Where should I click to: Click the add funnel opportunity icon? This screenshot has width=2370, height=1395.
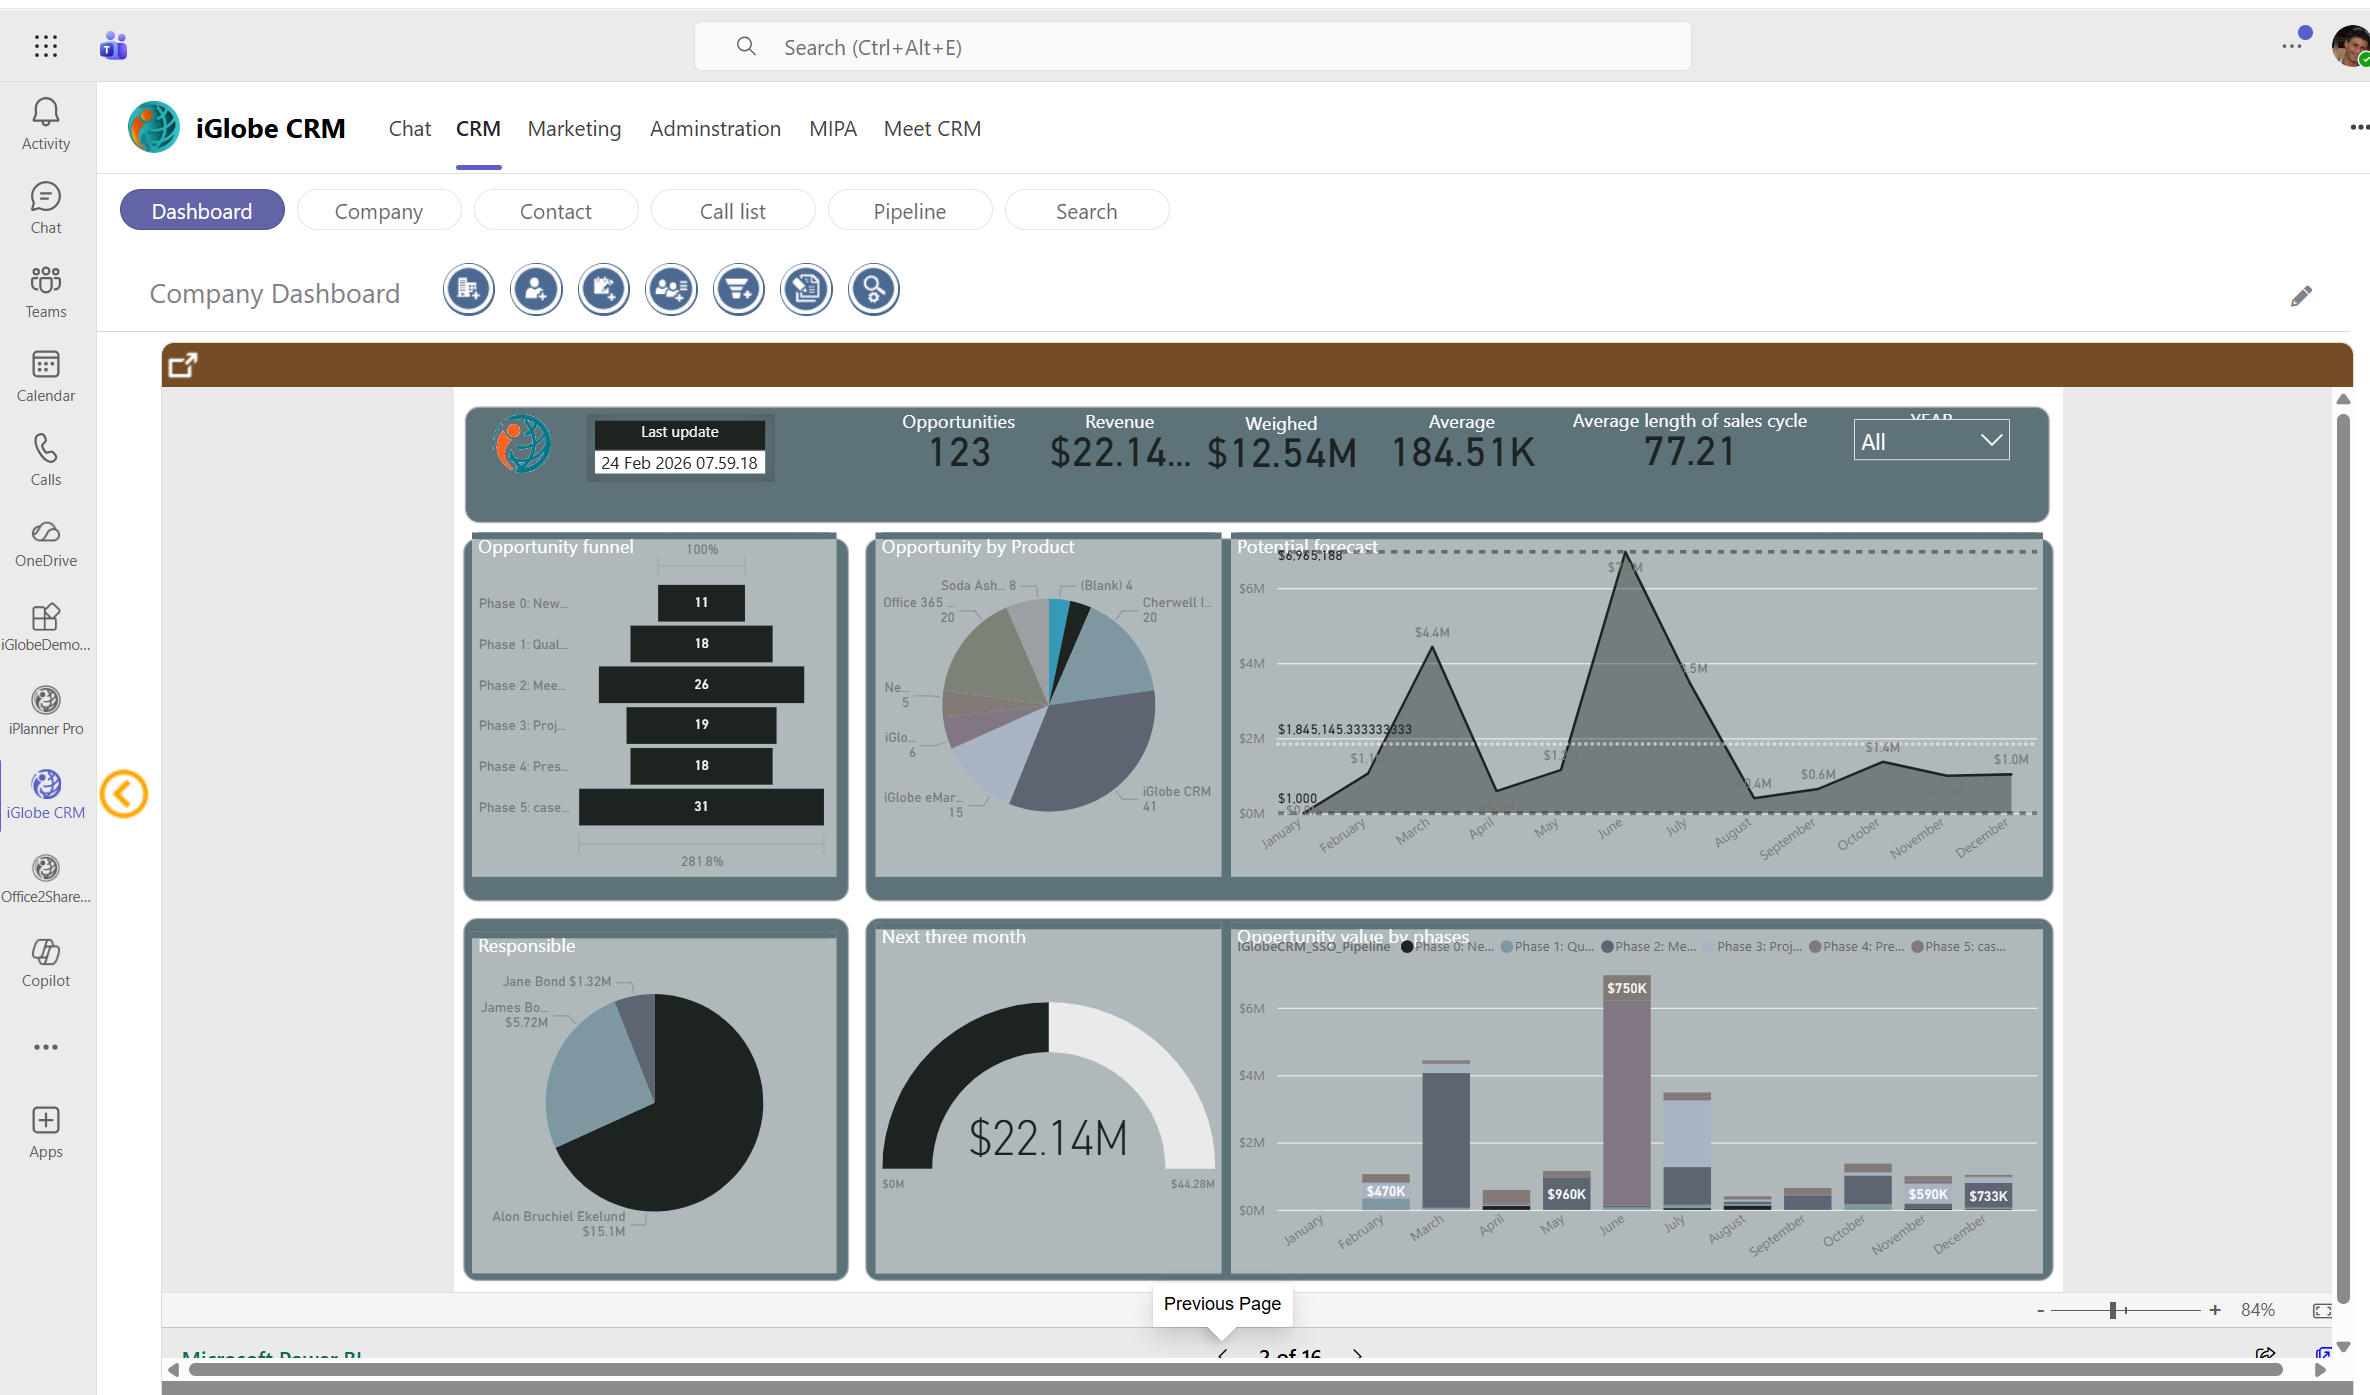738,290
